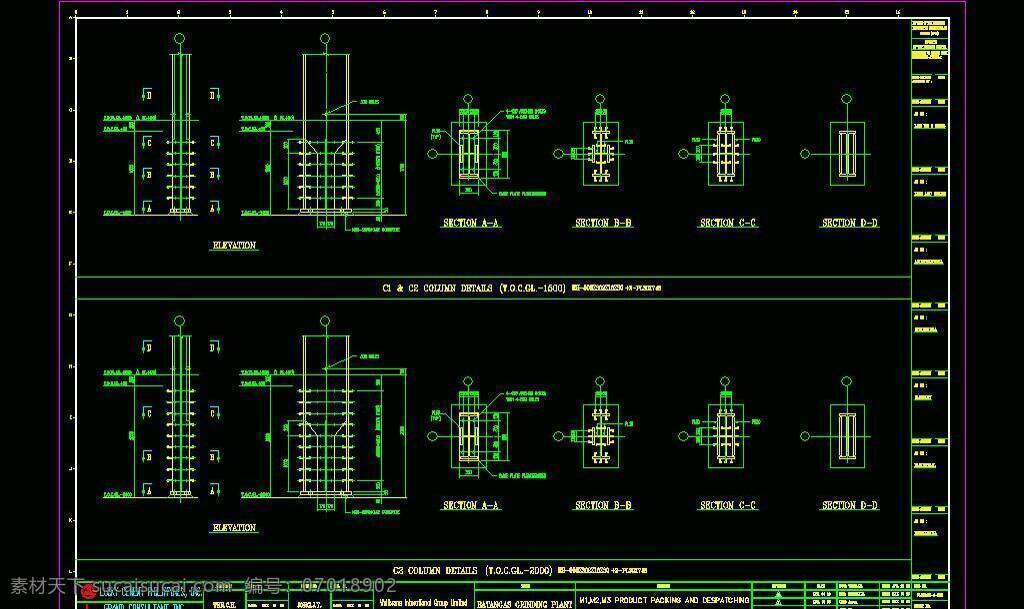Select SECTION D-D label in C1 & C2 details
Image resolution: width=1024 pixels, height=609 pixels.
[850, 223]
